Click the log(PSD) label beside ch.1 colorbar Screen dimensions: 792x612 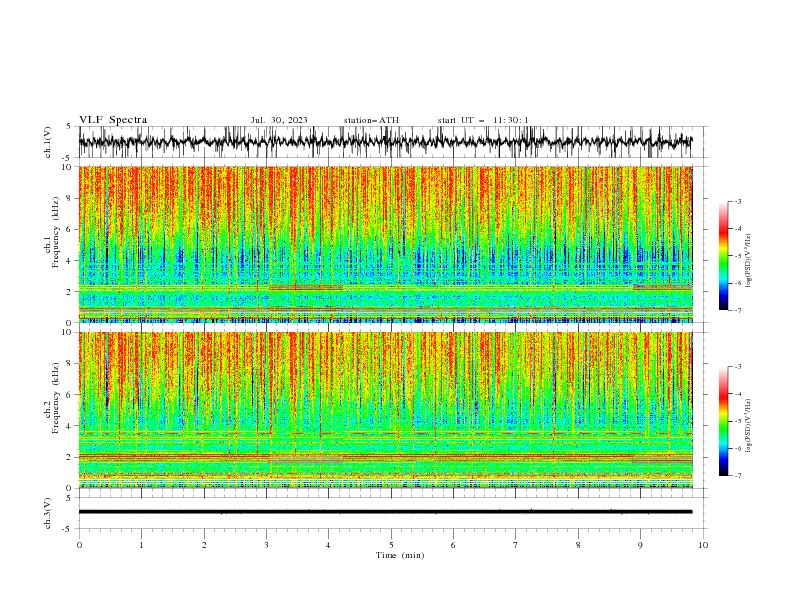click(748, 261)
